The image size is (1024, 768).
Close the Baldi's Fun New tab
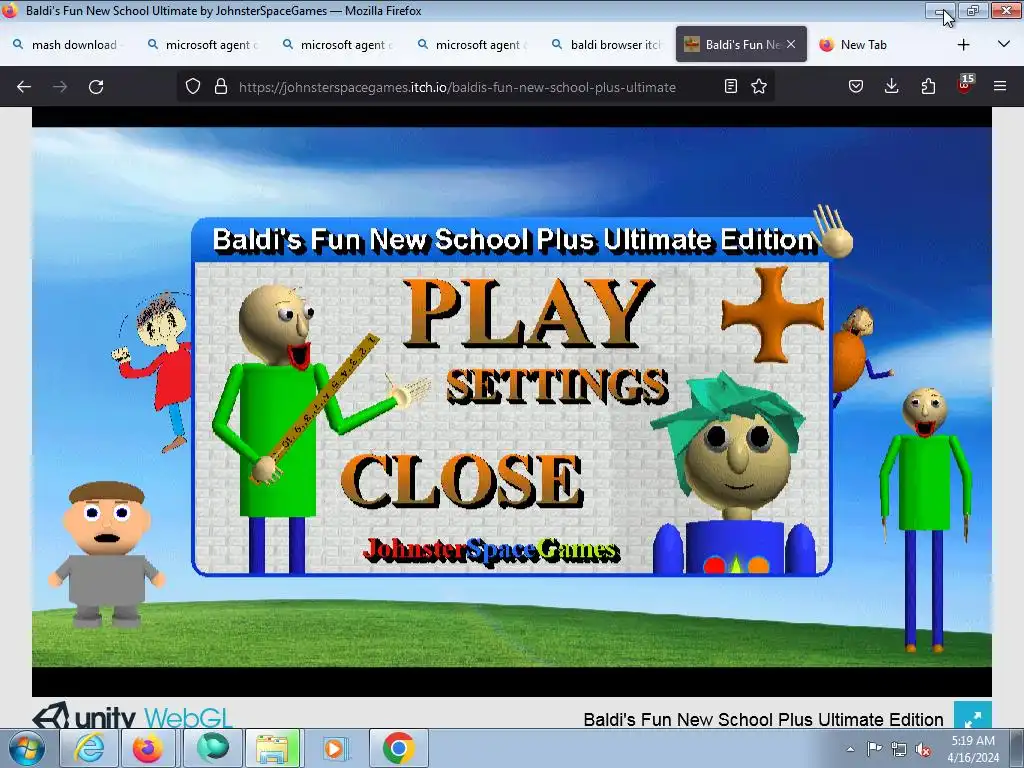[x=791, y=44]
